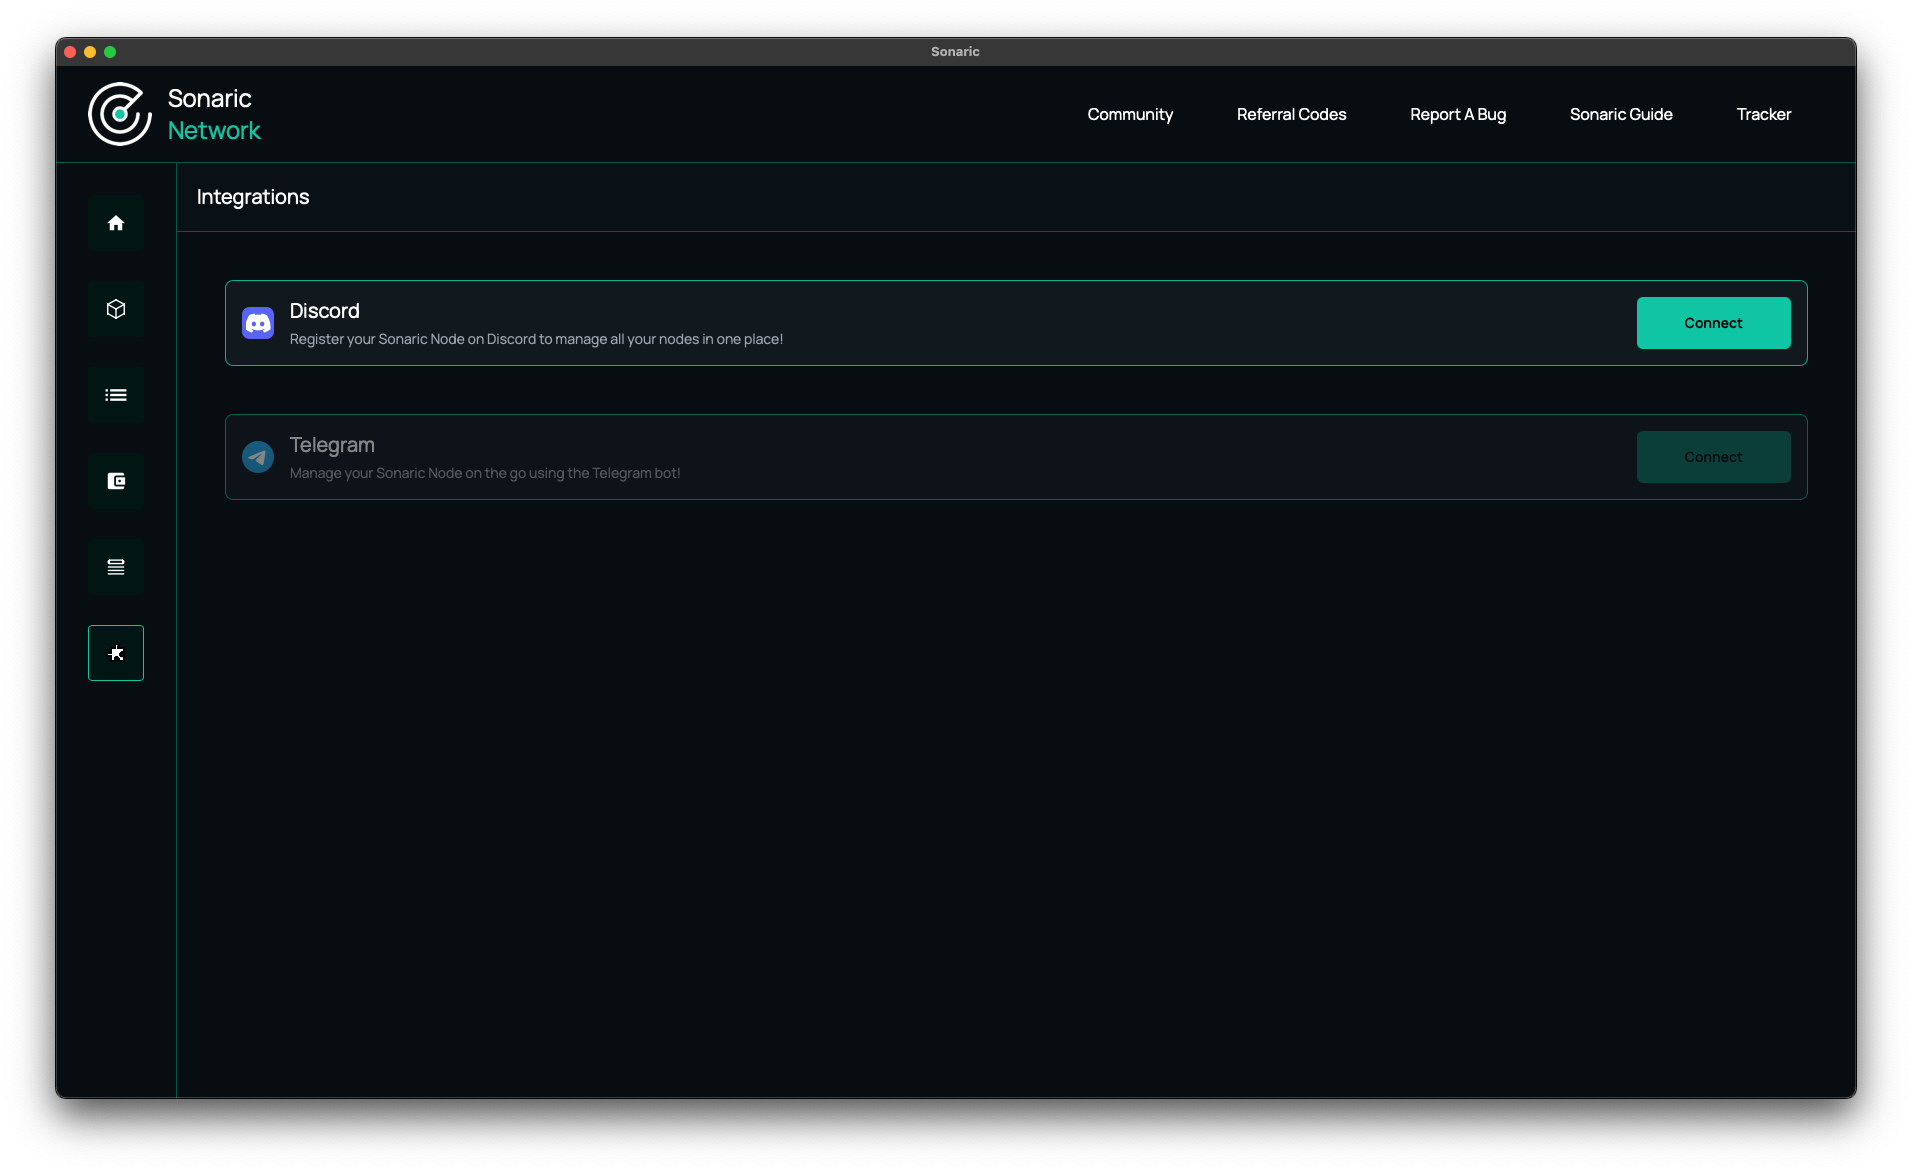
Task: Open the Home sidebar icon
Action: (x=116, y=223)
